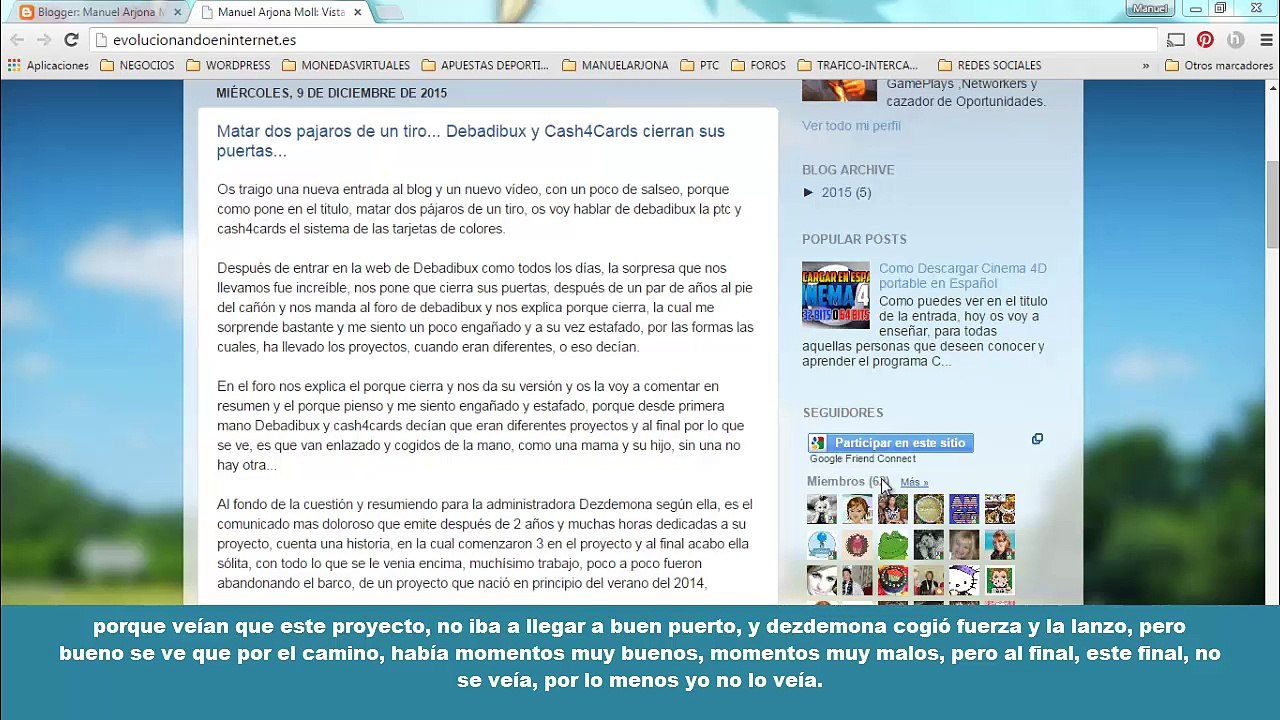The height and width of the screenshot is (720, 1280).
Task: Click the black-and-white portrait follower avatar in second row
Action: click(928, 545)
